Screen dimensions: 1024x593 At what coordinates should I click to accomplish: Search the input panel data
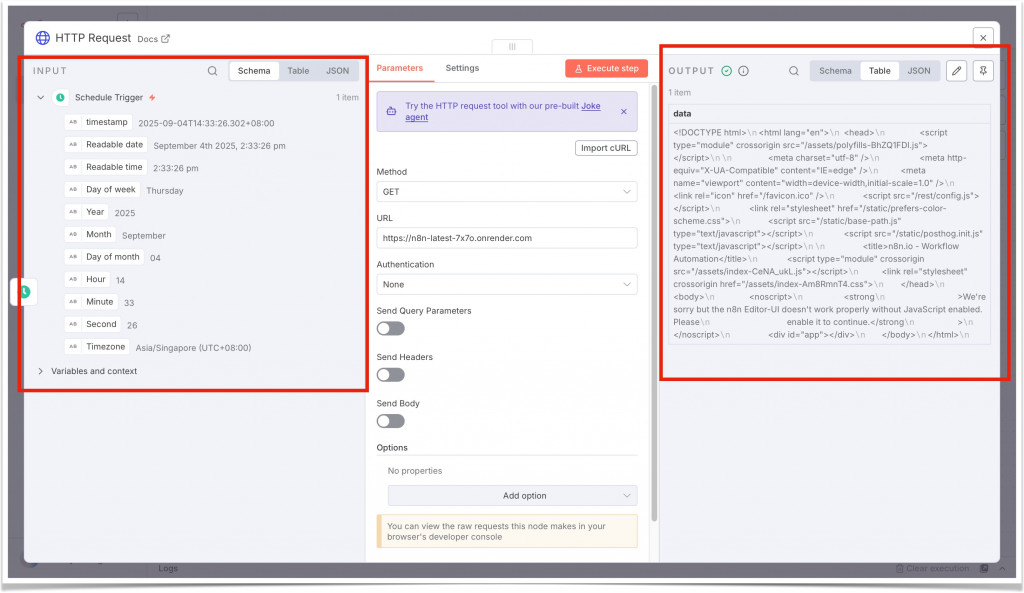[x=212, y=71]
